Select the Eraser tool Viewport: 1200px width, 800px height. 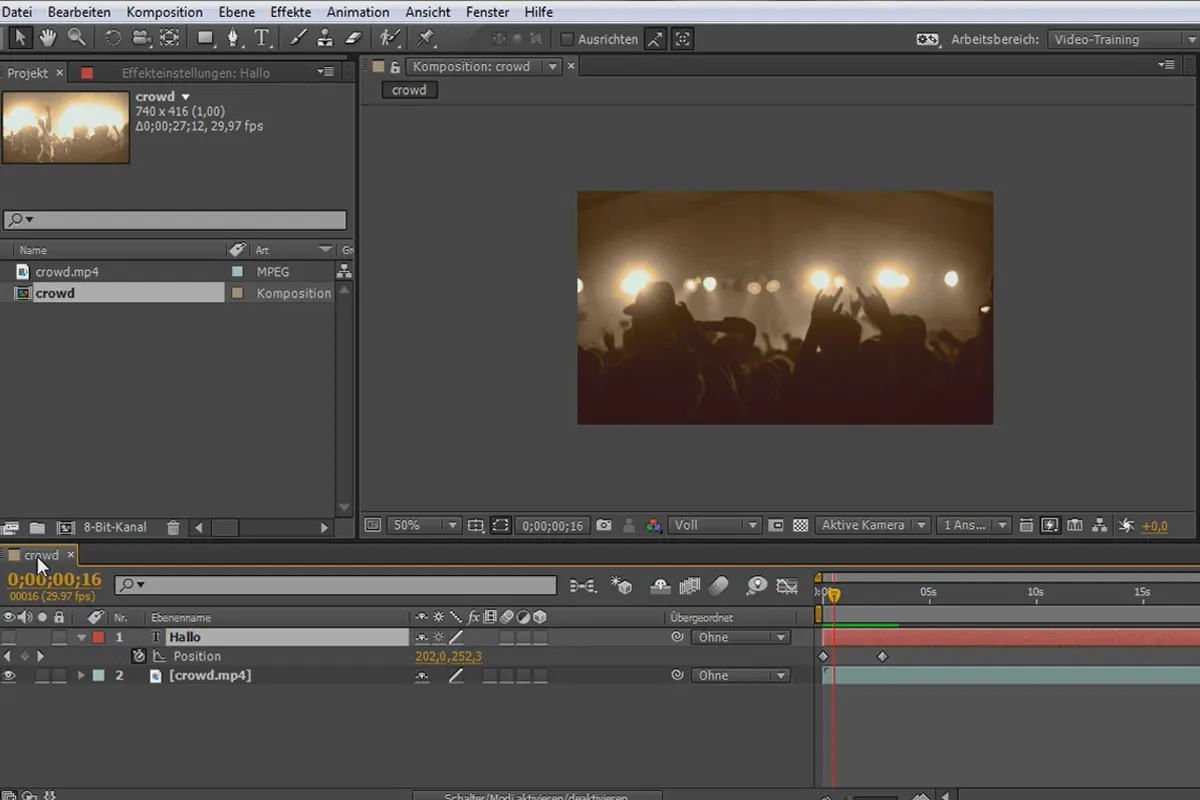click(x=352, y=38)
